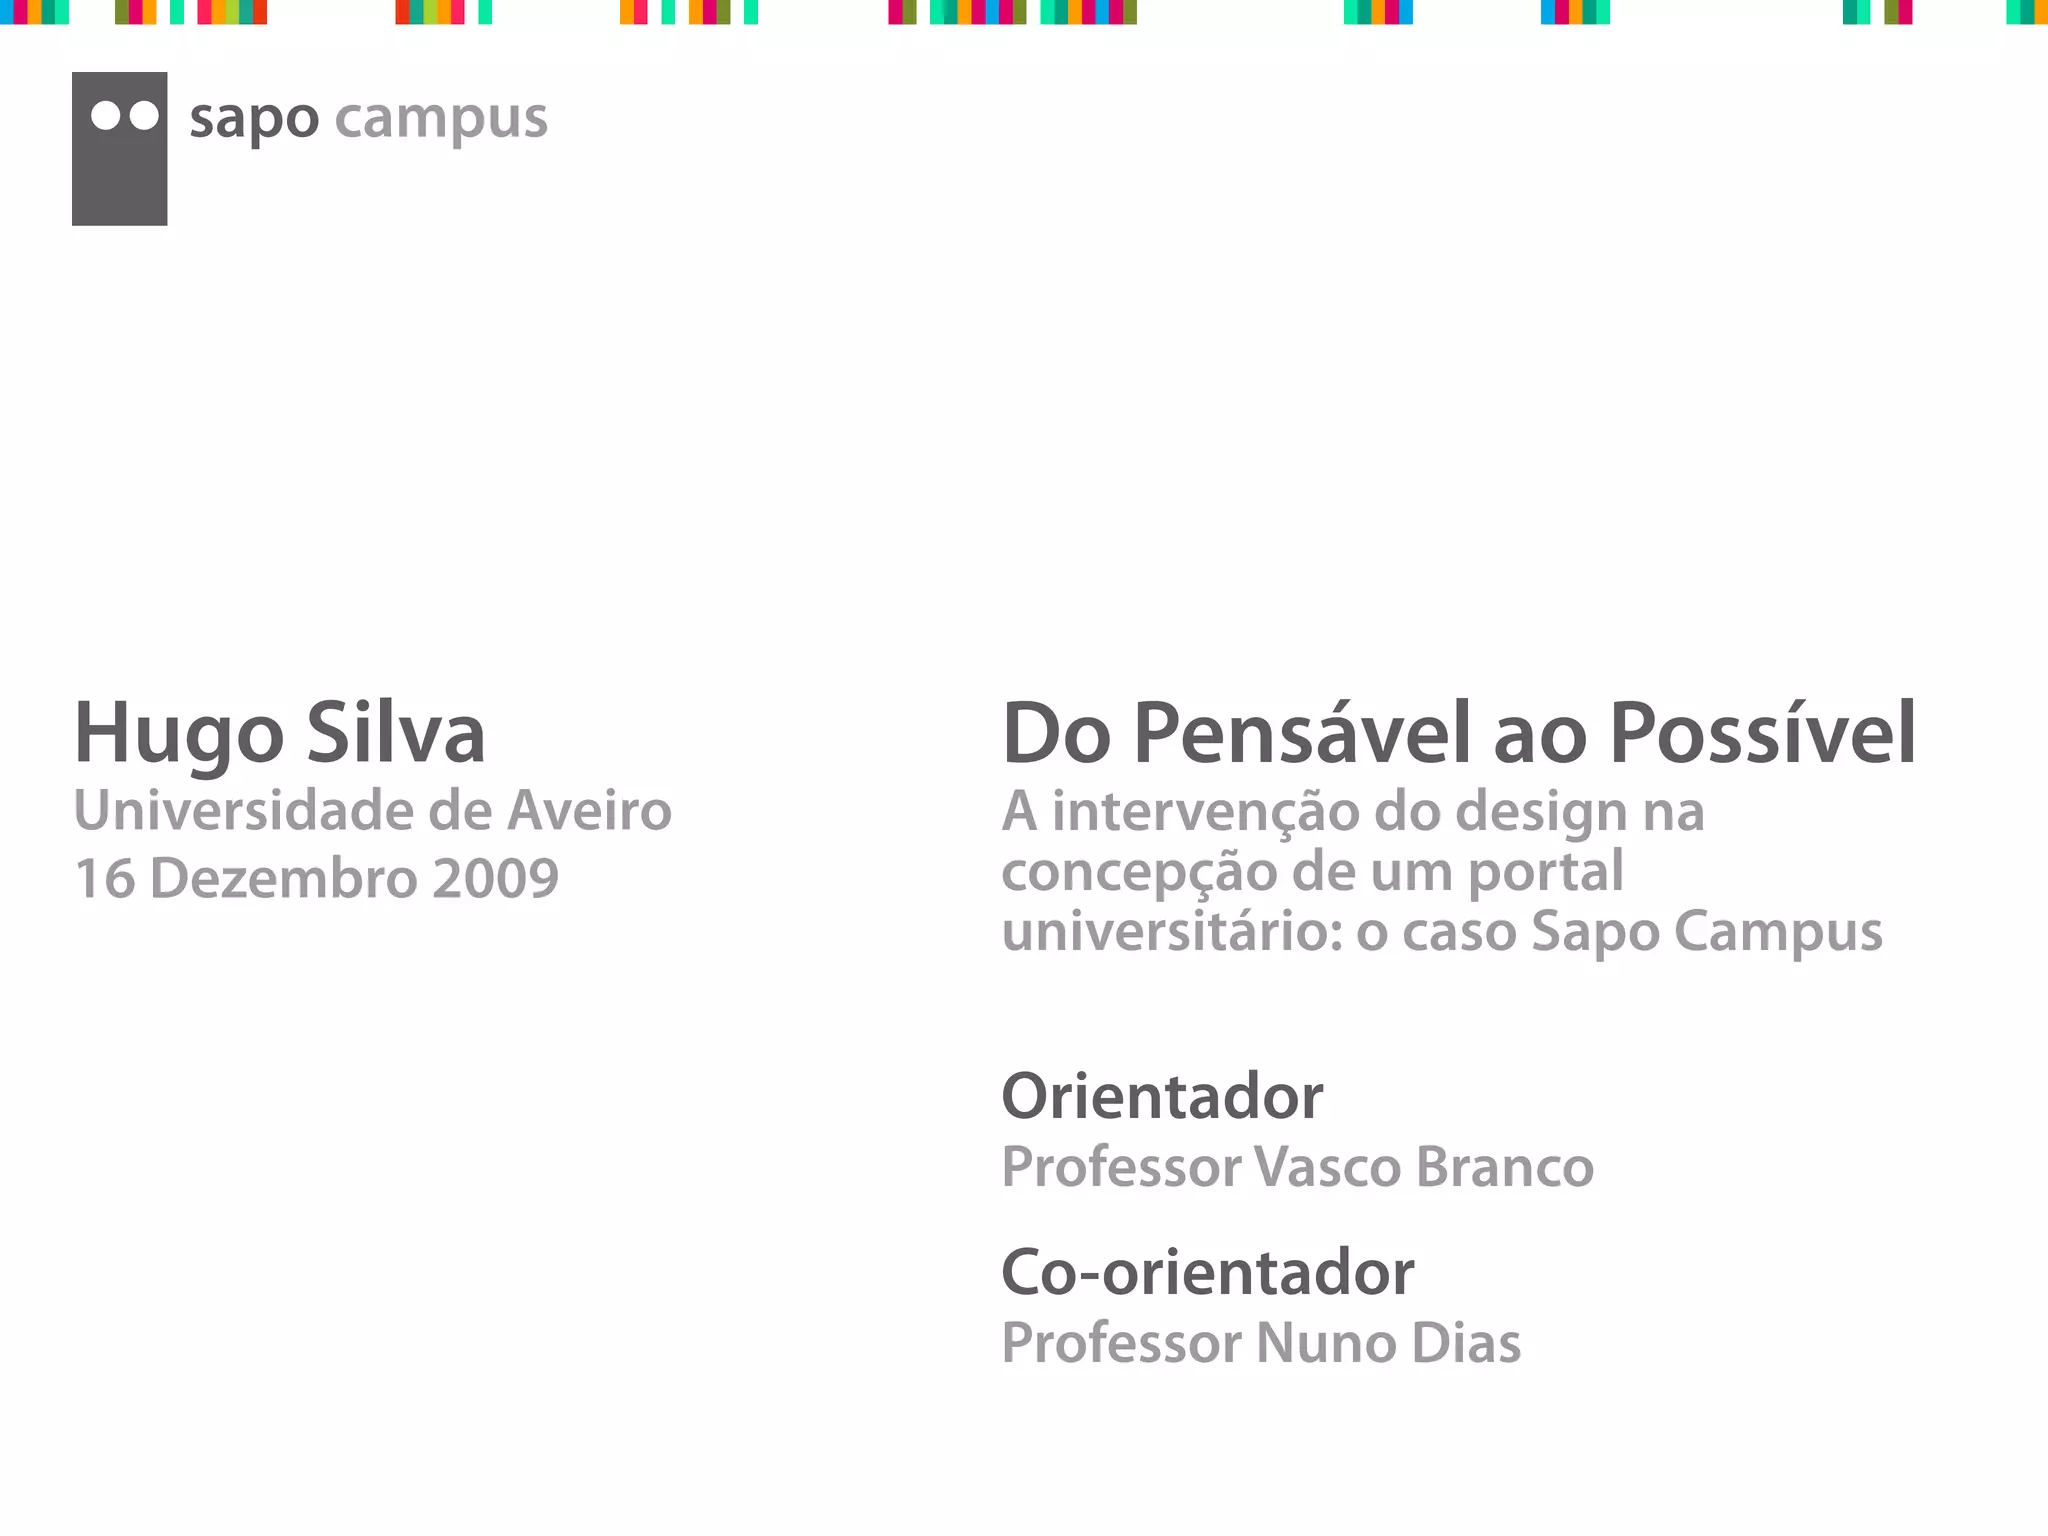
Task: Select the title 'Do Pensável ao Possível'
Action: 1458,733
